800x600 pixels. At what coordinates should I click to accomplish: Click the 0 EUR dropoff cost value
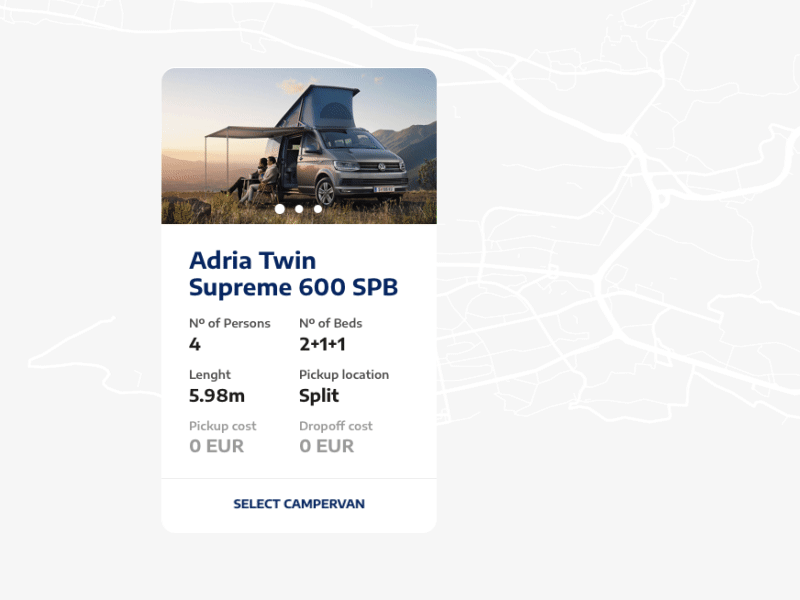tap(326, 446)
